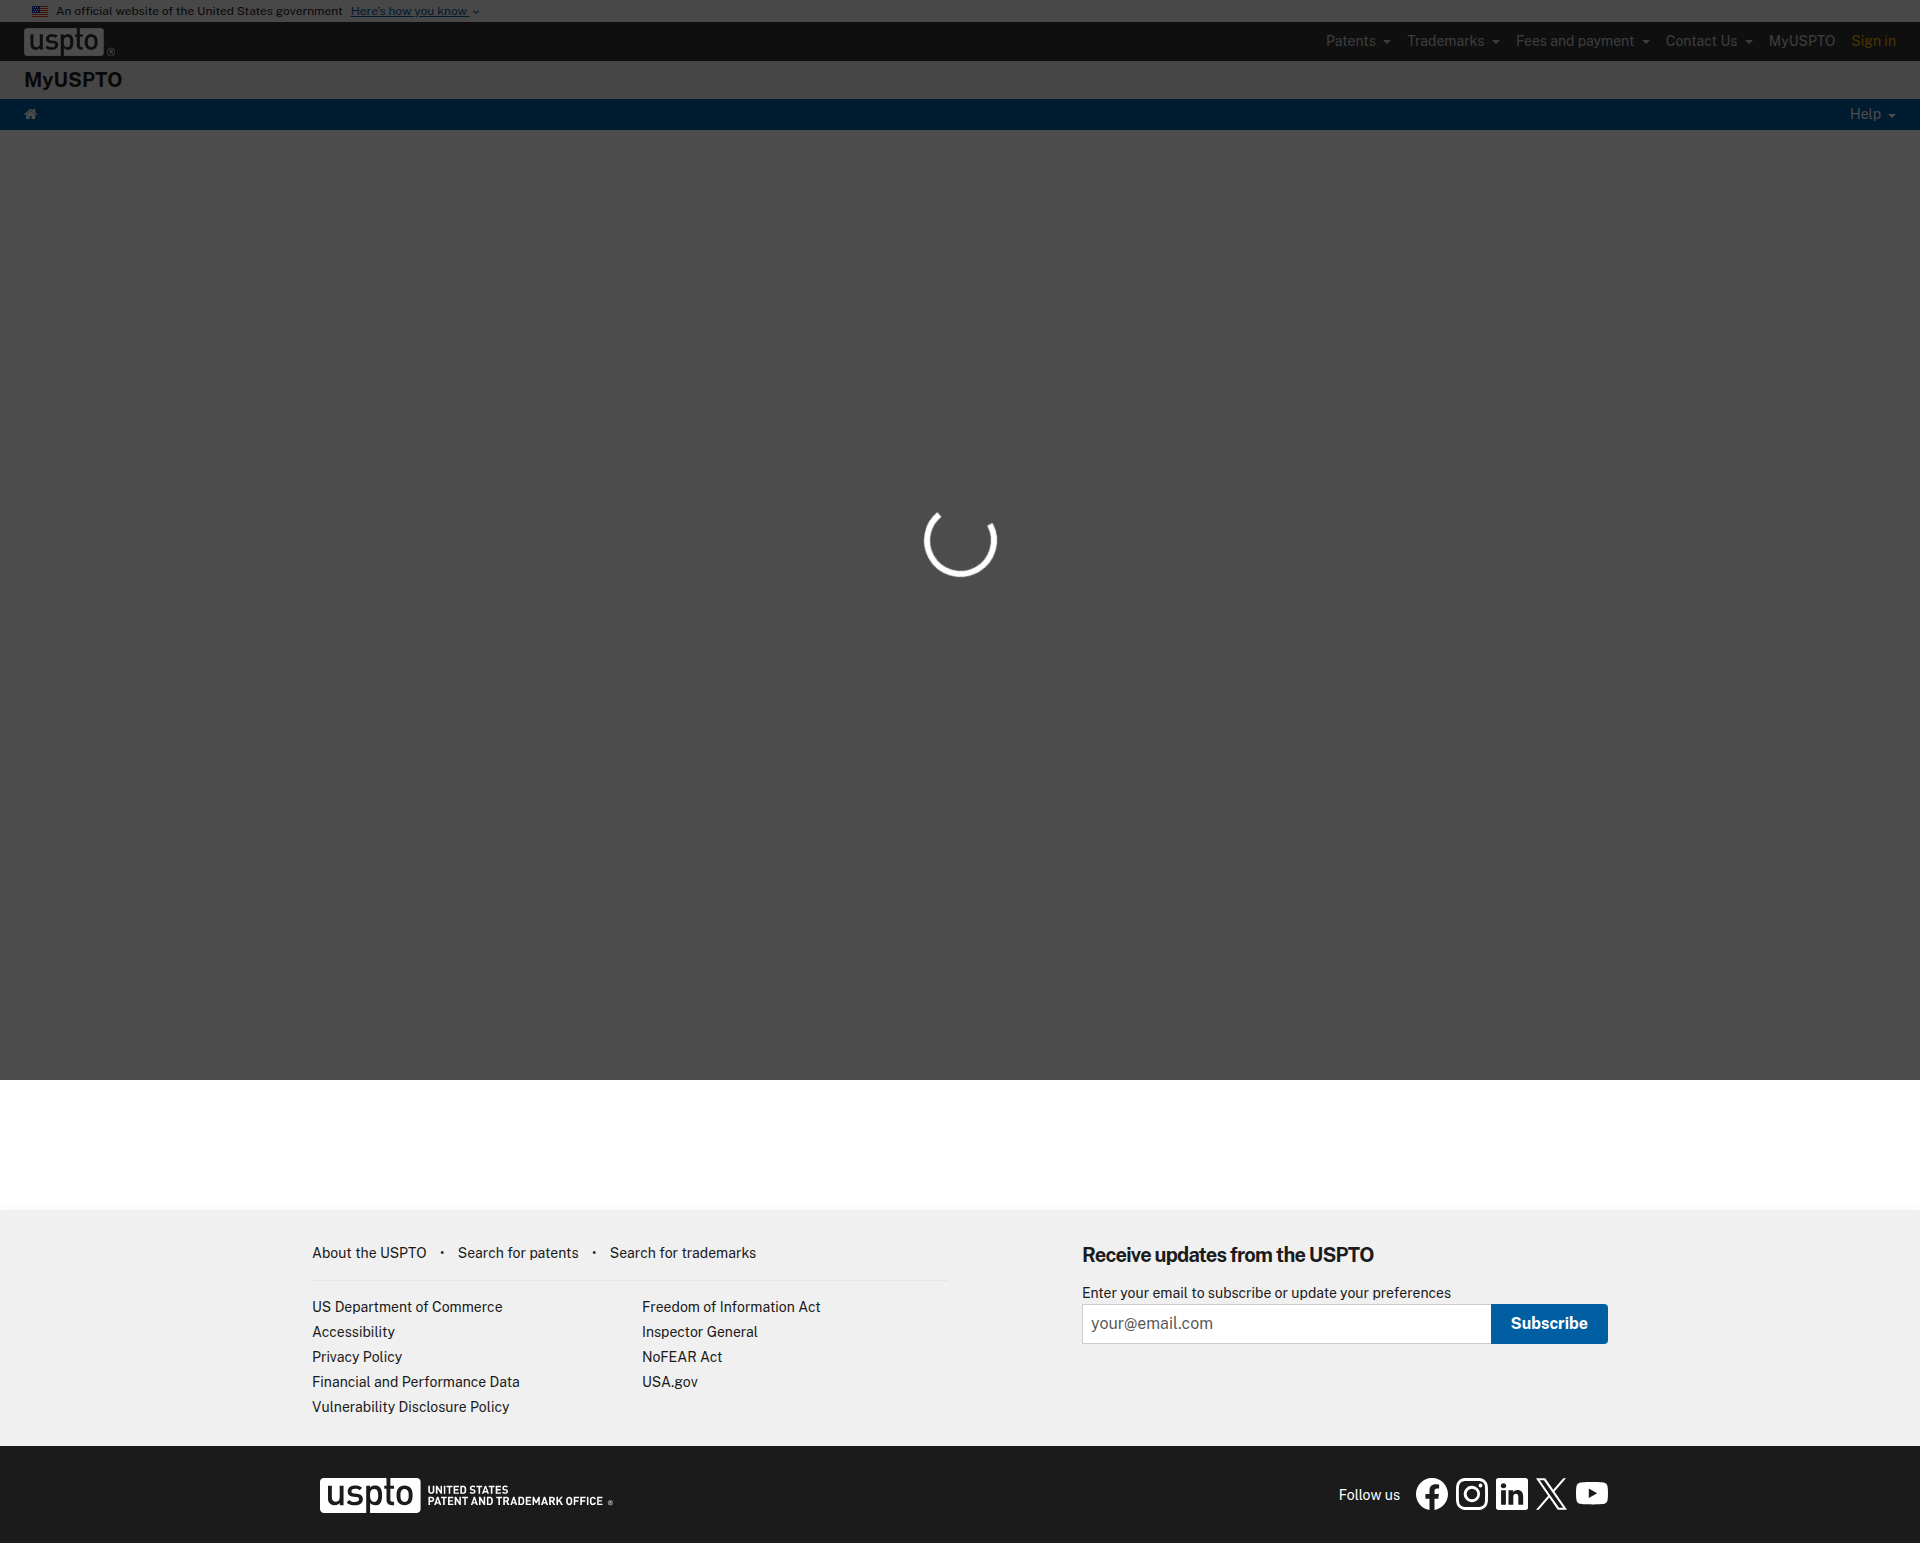Viewport: 1920px width, 1543px height.
Task: Open the Fees and payment dropdown
Action: click(x=1581, y=41)
